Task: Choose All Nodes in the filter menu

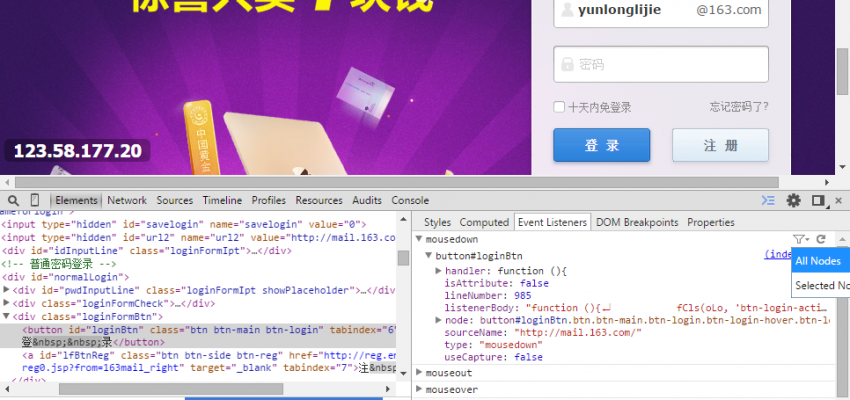Action: pyautogui.click(x=817, y=261)
